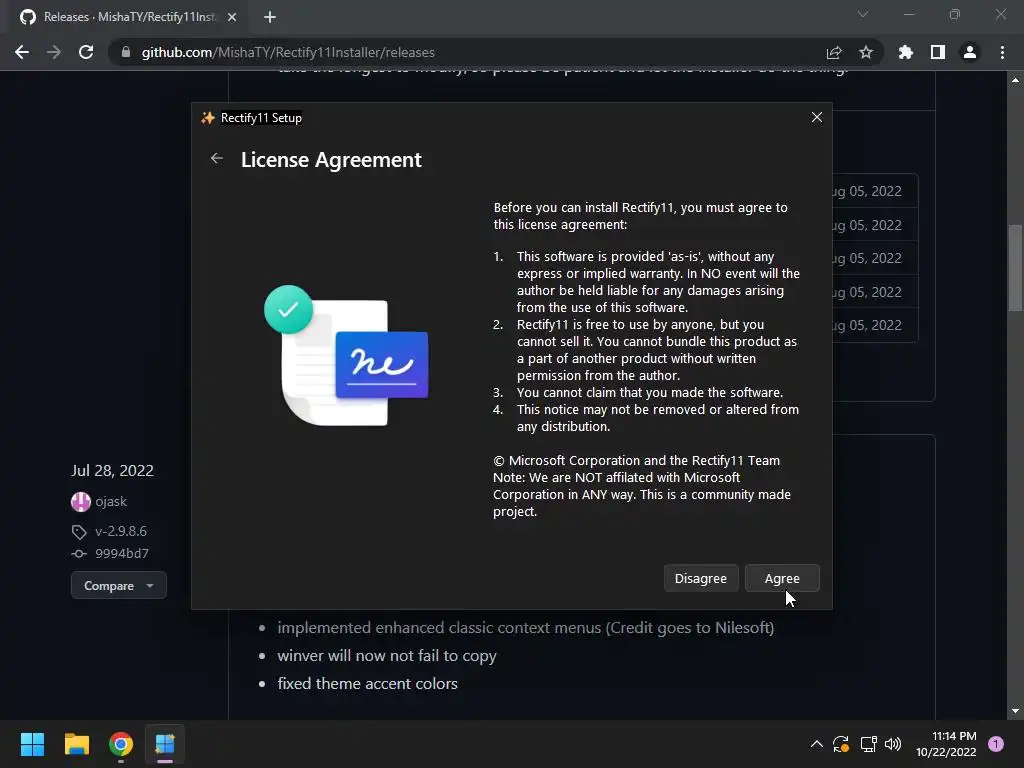Click the Rectify11 Setup sparkle icon

[208, 118]
